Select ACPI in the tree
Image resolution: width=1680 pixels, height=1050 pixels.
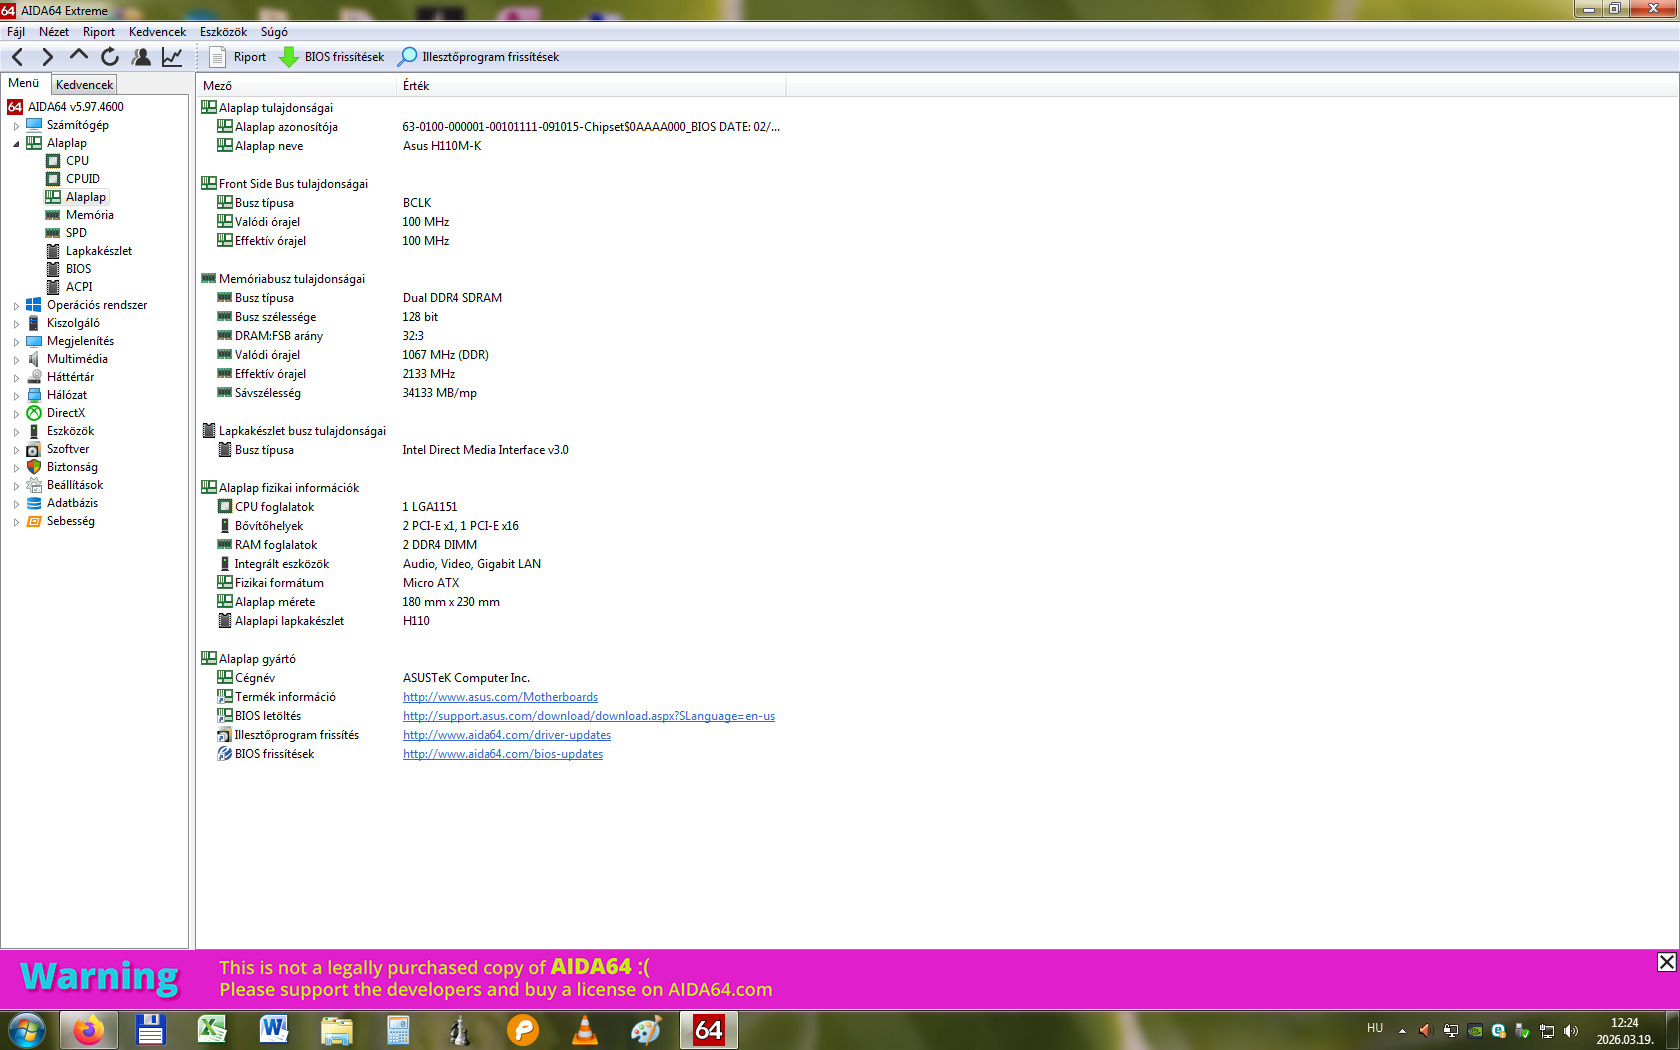click(x=79, y=287)
